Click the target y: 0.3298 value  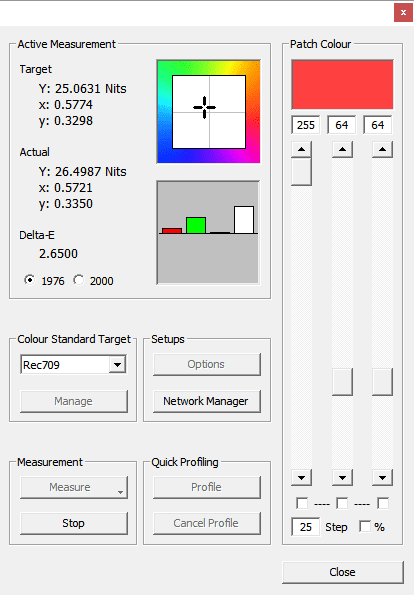(x=66, y=121)
